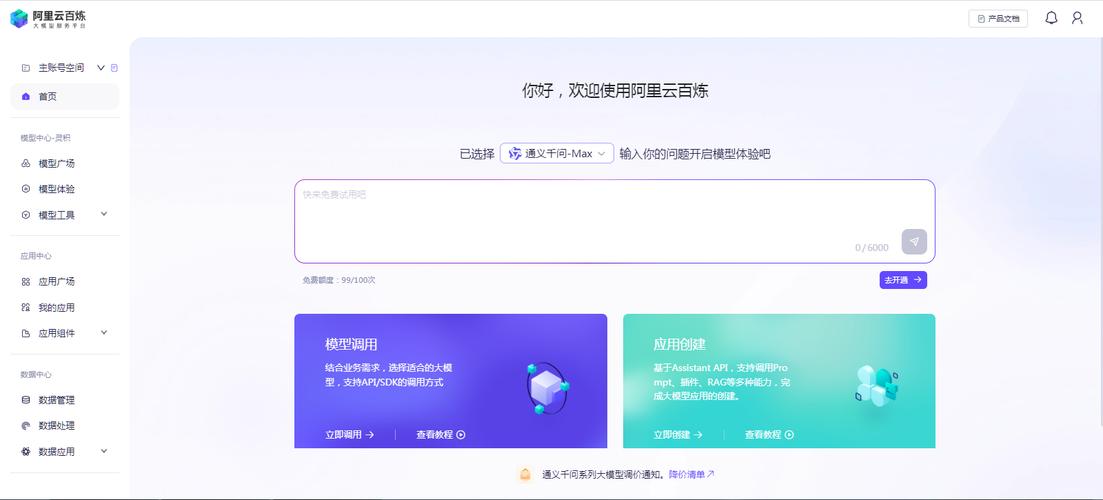Focus the question input text box
Viewport: 1103px width, 500px height.
(x=614, y=222)
